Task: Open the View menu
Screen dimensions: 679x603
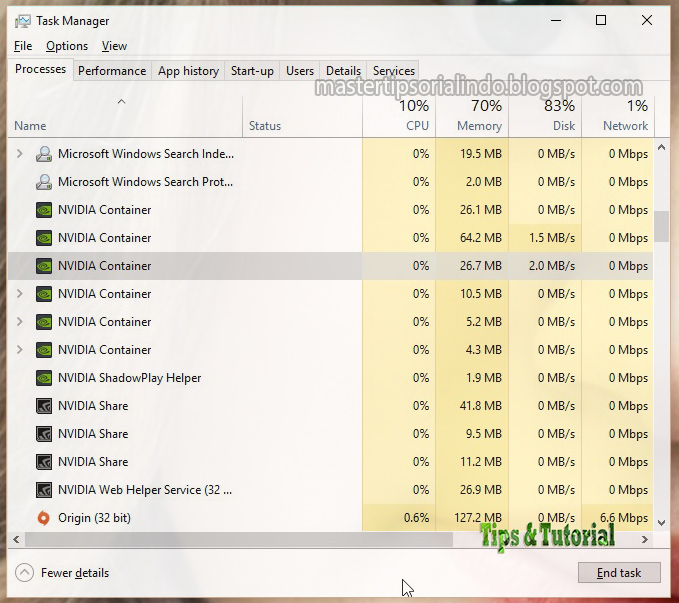Action: [x=114, y=46]
